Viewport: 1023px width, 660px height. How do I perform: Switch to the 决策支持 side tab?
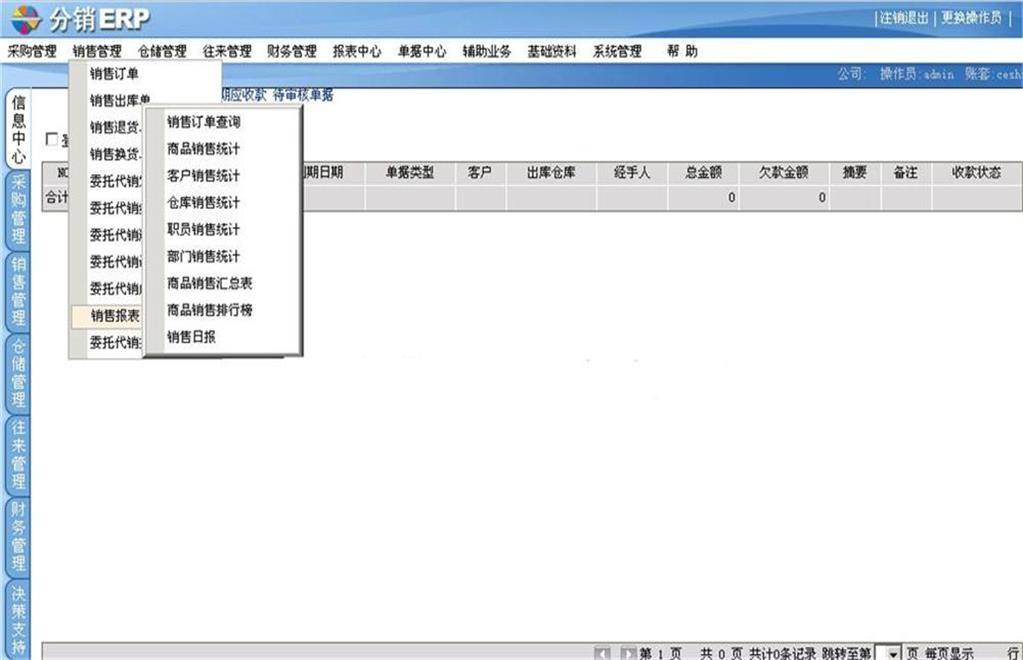[18, 620]
